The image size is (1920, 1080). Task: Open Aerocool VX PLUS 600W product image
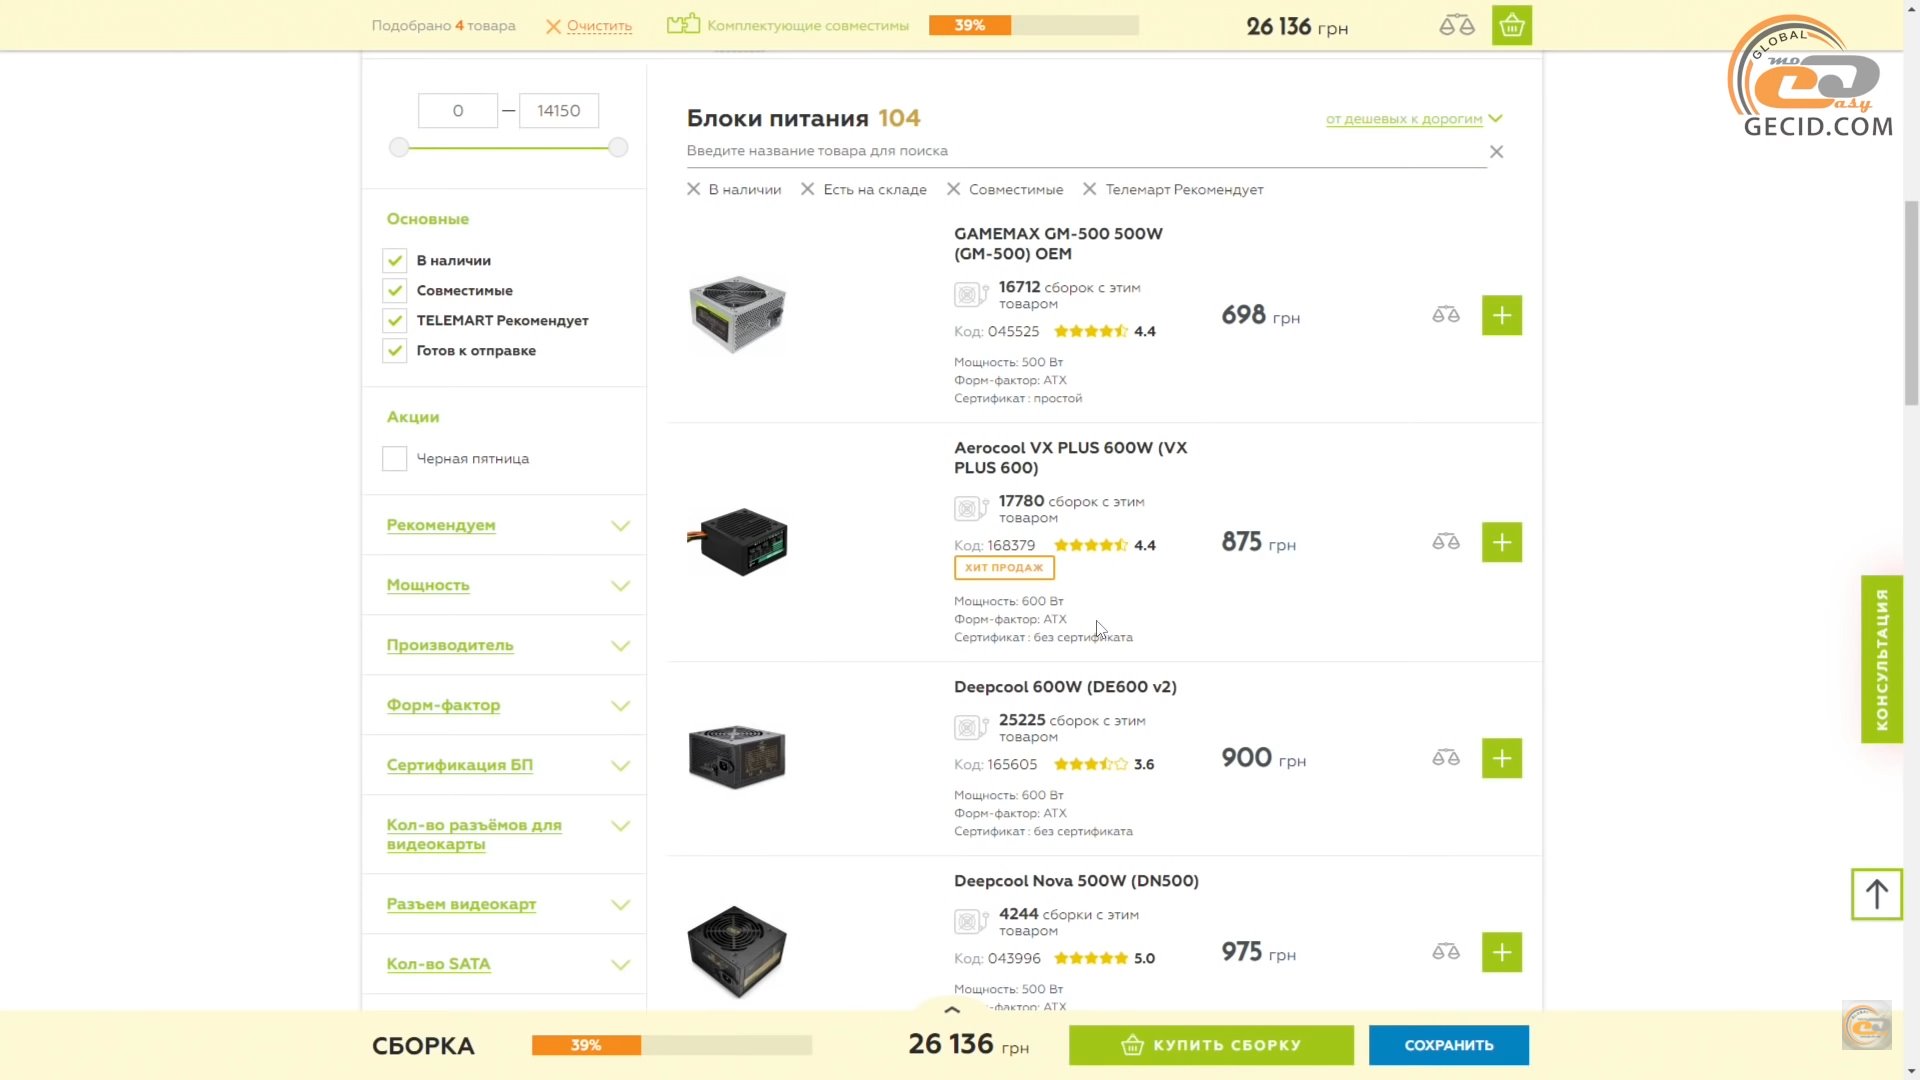pos(738,542)
